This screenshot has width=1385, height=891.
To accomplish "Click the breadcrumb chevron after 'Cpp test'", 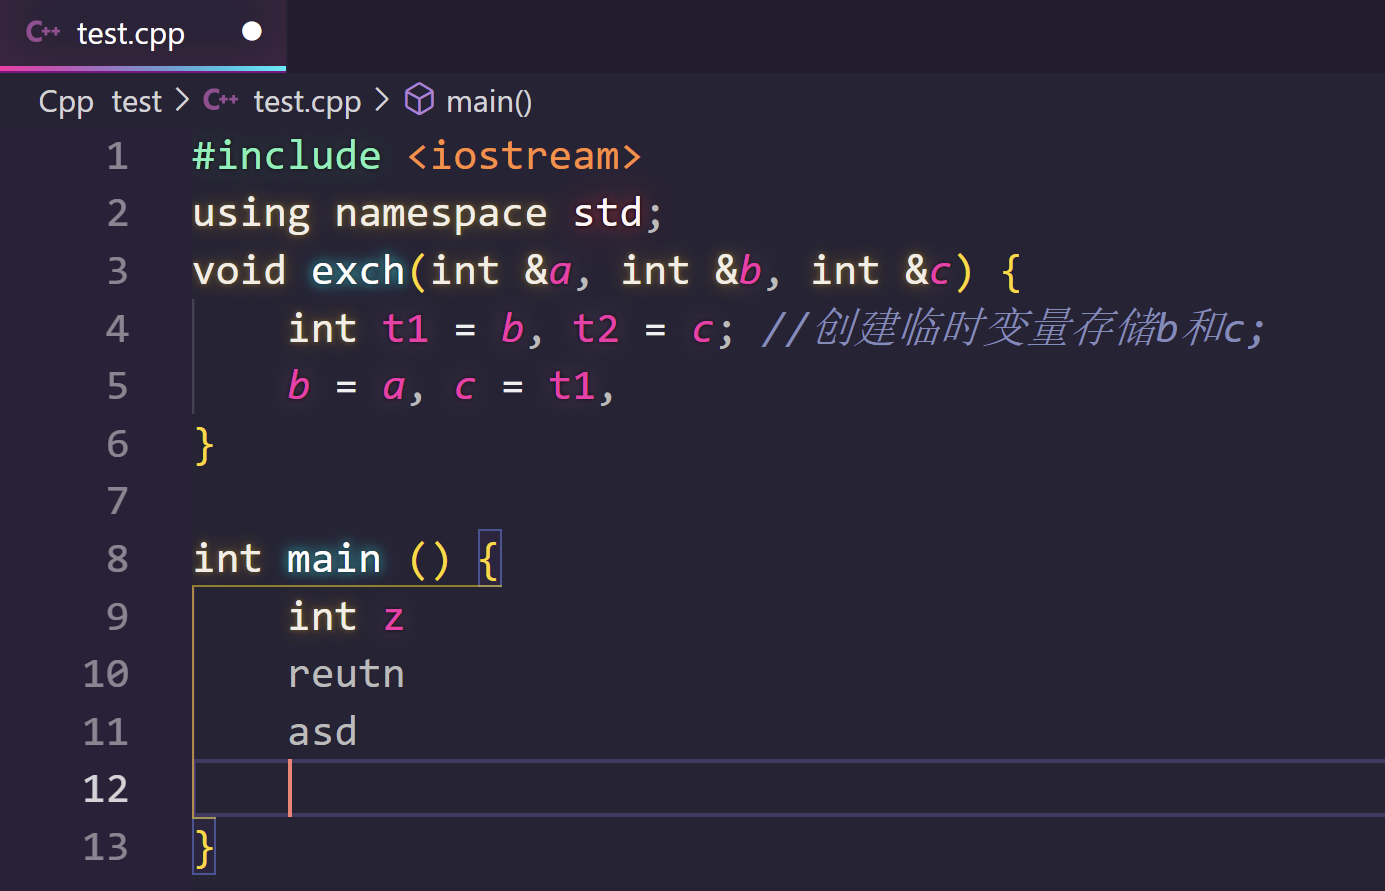I will [x=182, y=100].
